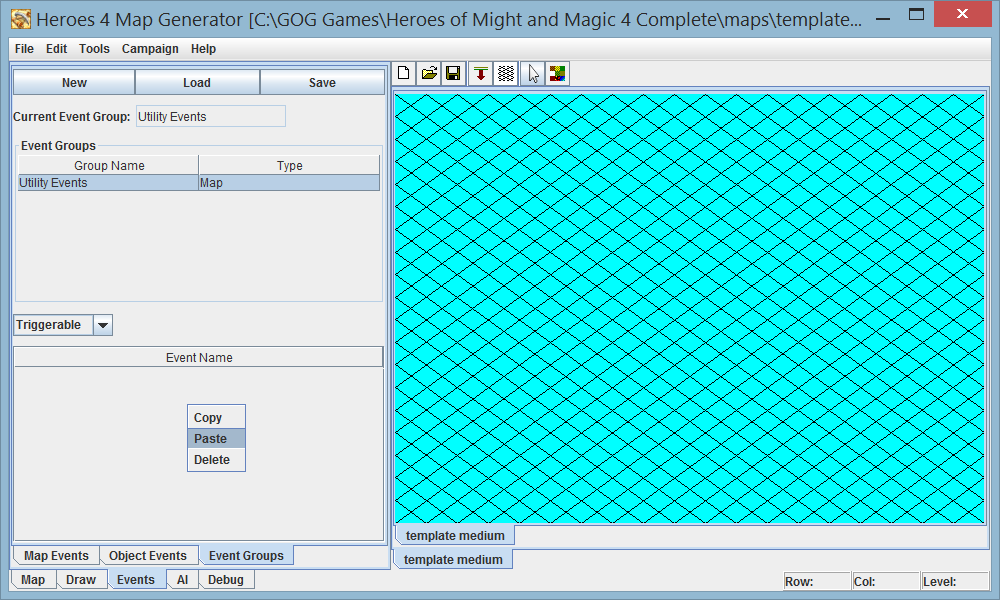
Task: Toggle the grid overlay toolbar icon
Action: 506,73
